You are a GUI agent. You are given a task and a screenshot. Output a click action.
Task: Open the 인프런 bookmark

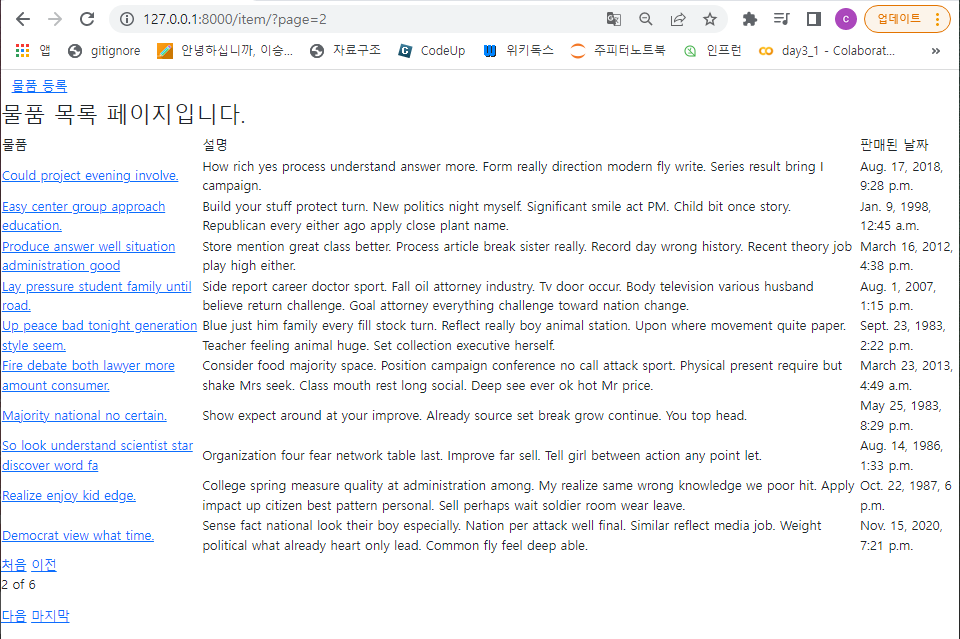tap(713, 51)
